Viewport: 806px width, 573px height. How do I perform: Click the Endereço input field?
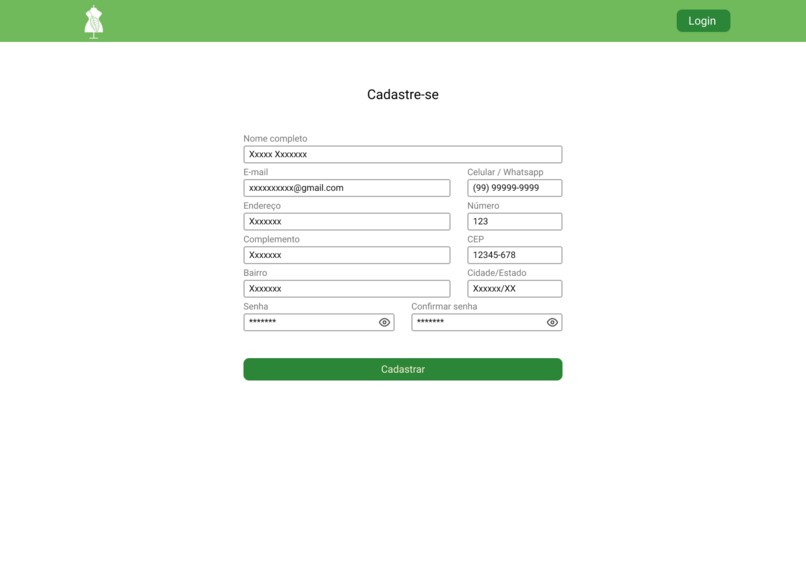coord(346,221)
